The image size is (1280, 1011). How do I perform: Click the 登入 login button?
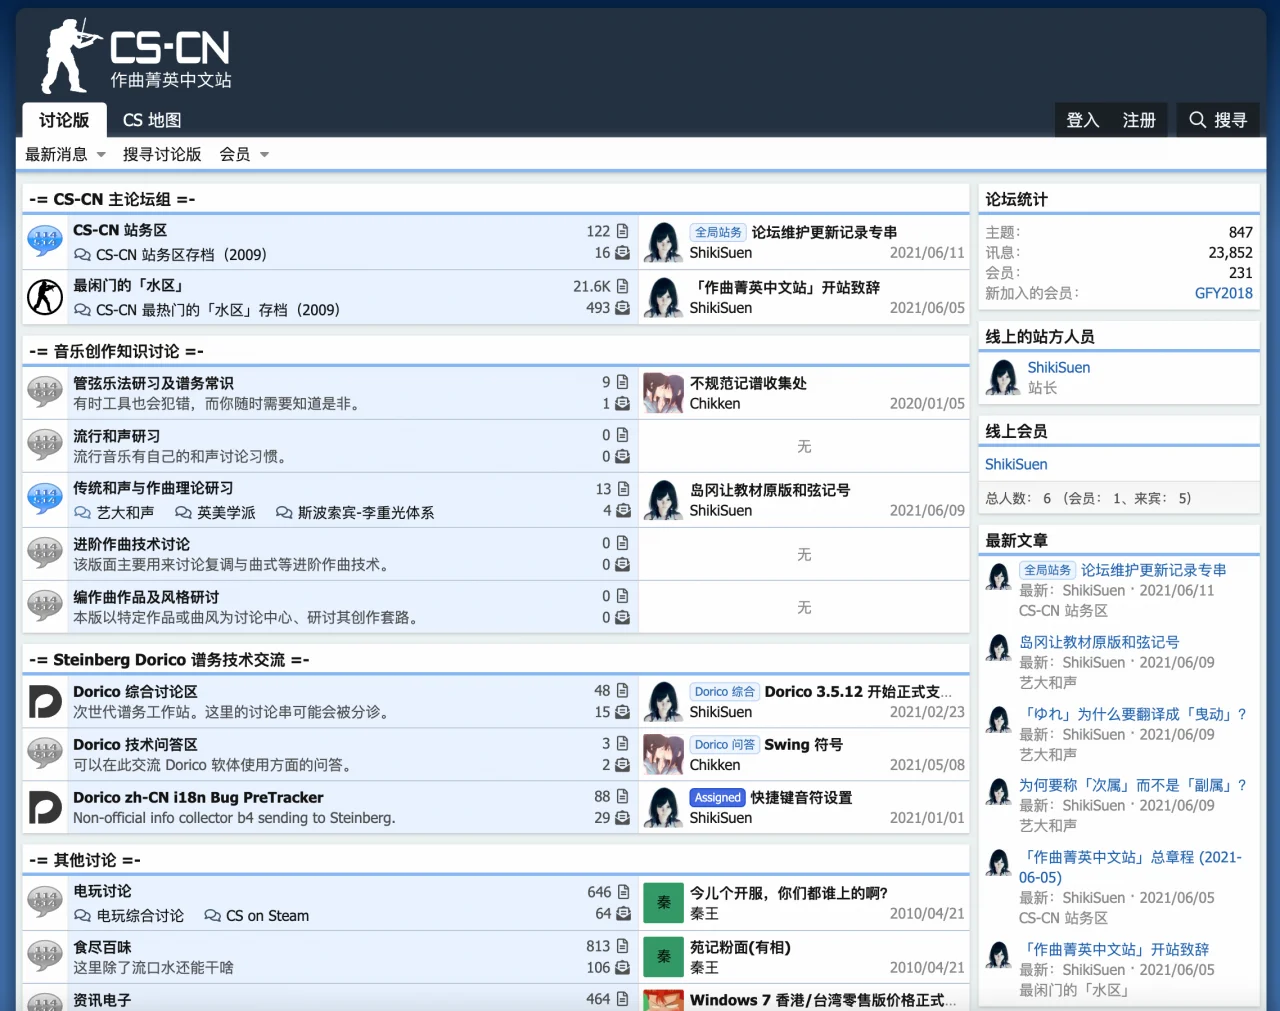click(x=1082, y=120)
